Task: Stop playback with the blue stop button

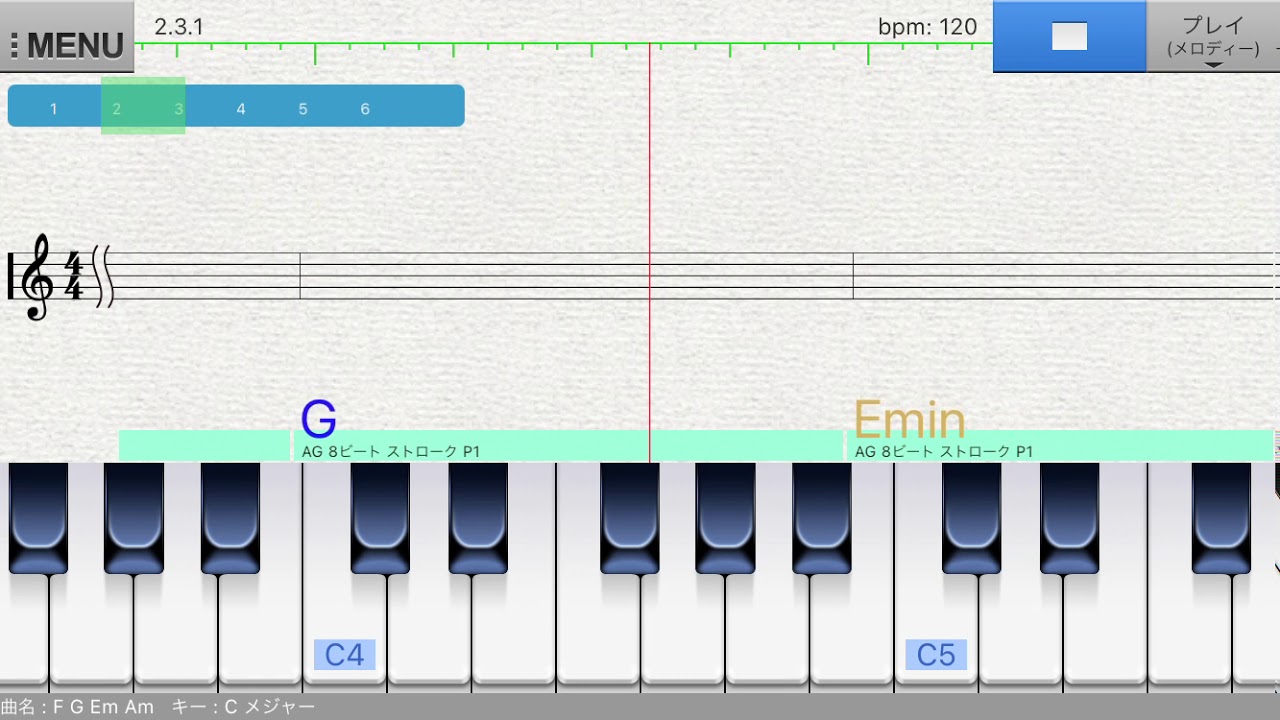Action: [1069, 37]
